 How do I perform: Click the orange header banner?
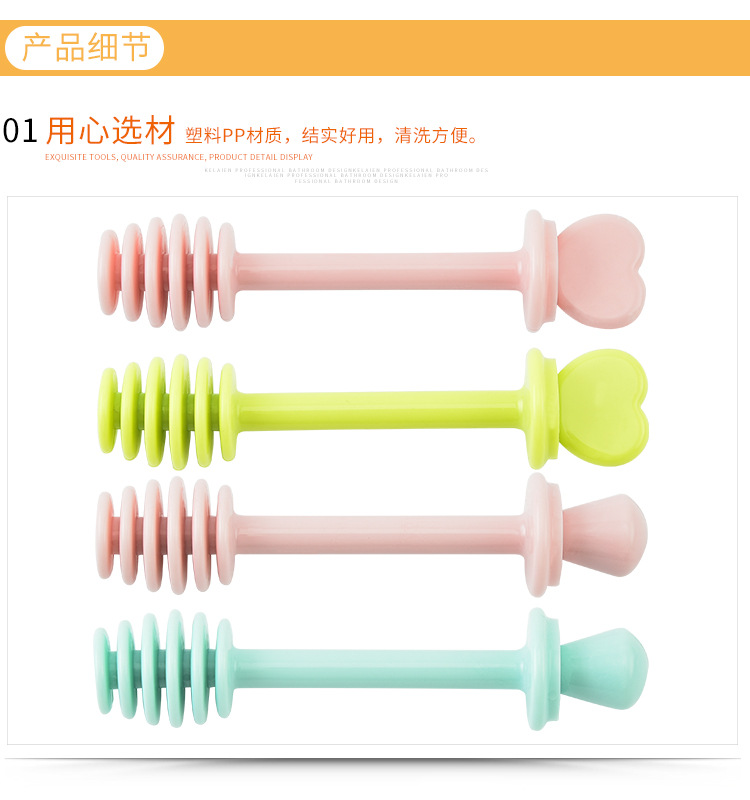tap(375, 48)
